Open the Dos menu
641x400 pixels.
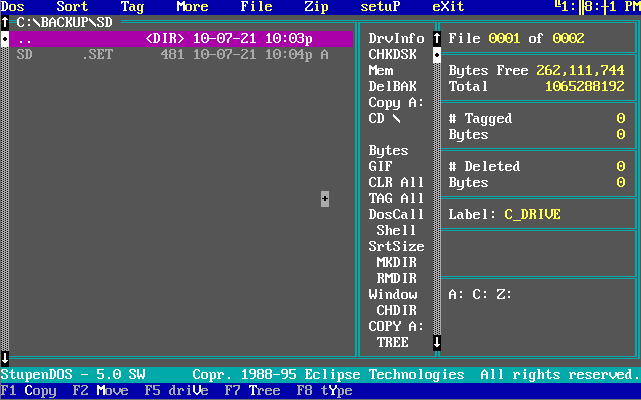point(12,7)
